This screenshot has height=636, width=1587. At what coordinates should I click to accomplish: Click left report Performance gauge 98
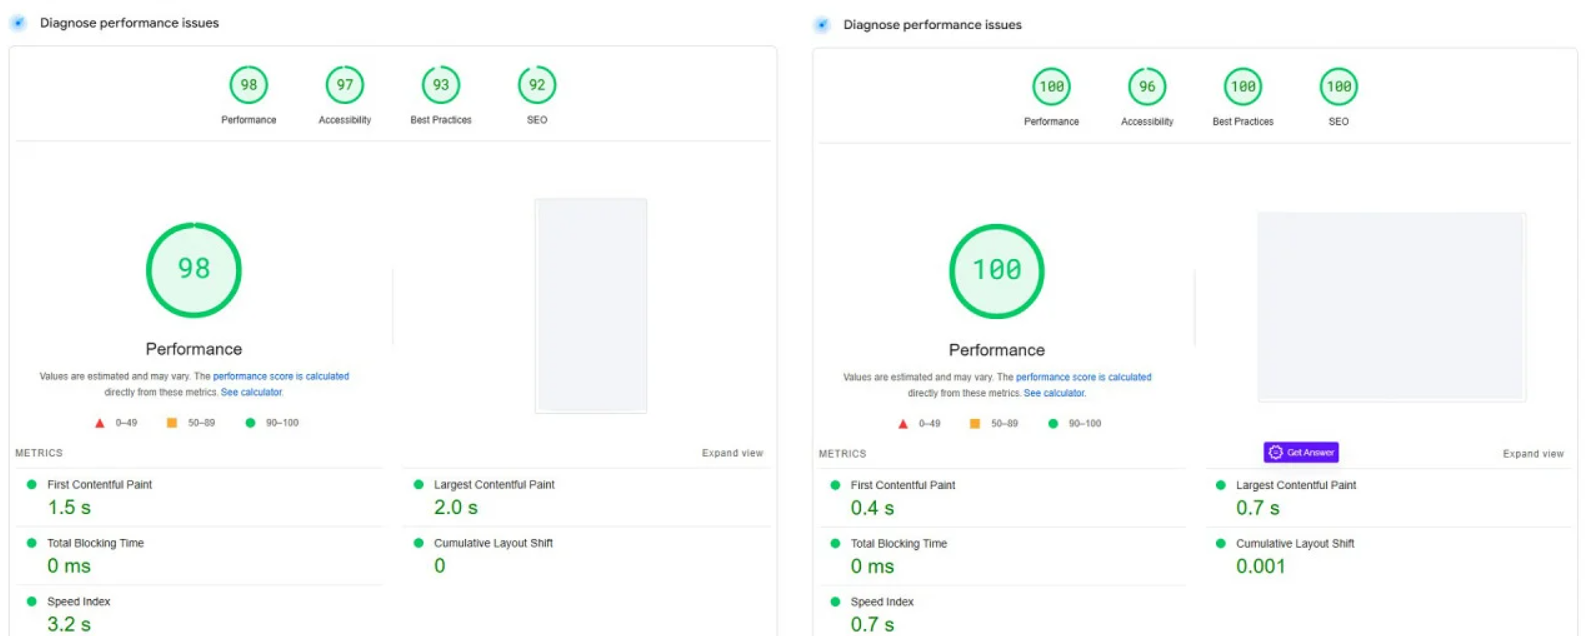point(249,85)
